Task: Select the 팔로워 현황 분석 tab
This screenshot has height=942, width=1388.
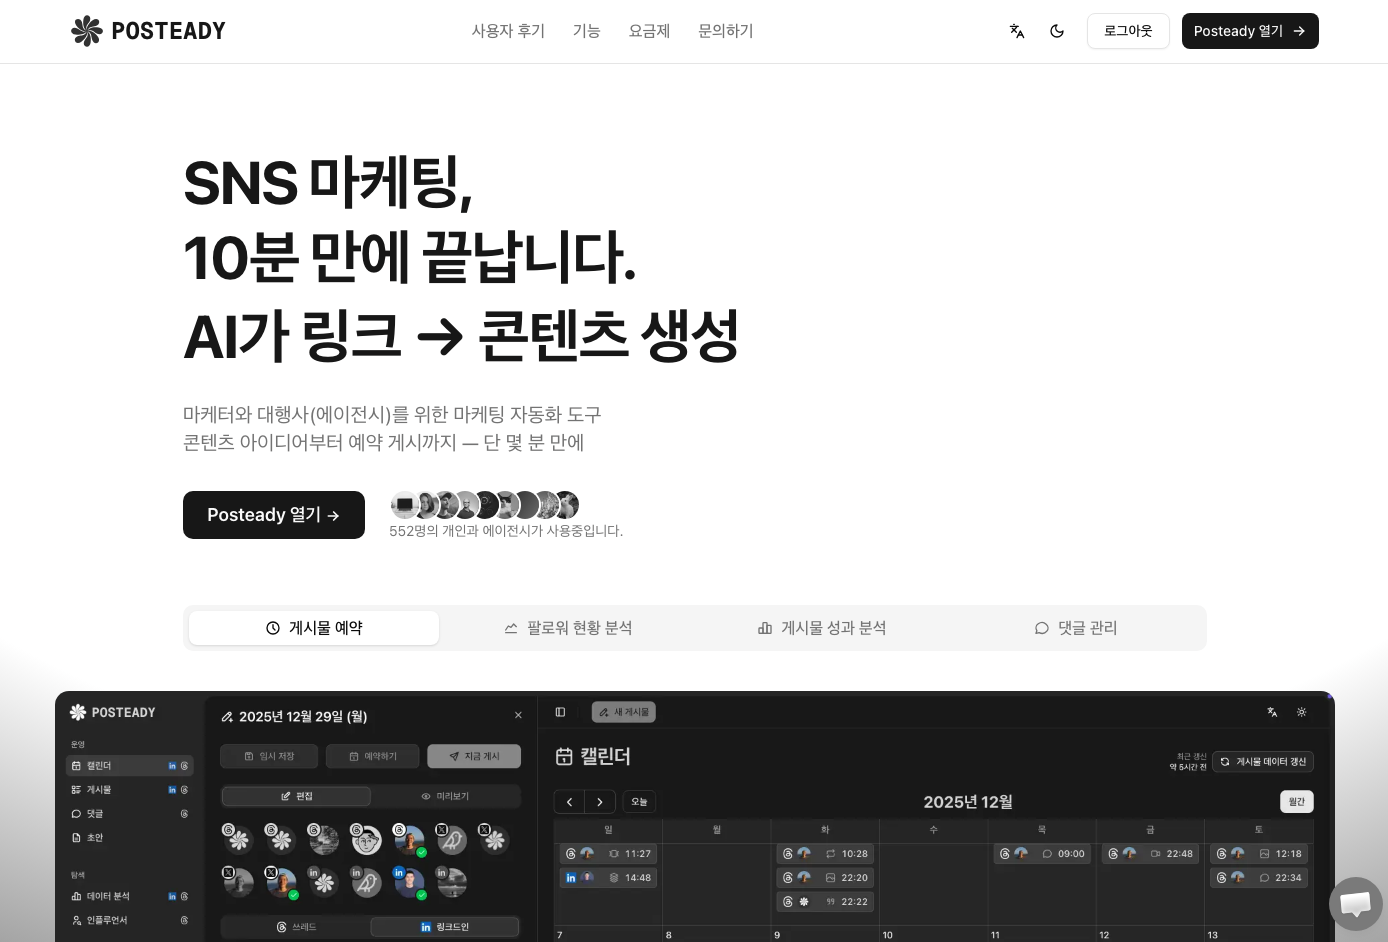Action: (x=568, y=628)
